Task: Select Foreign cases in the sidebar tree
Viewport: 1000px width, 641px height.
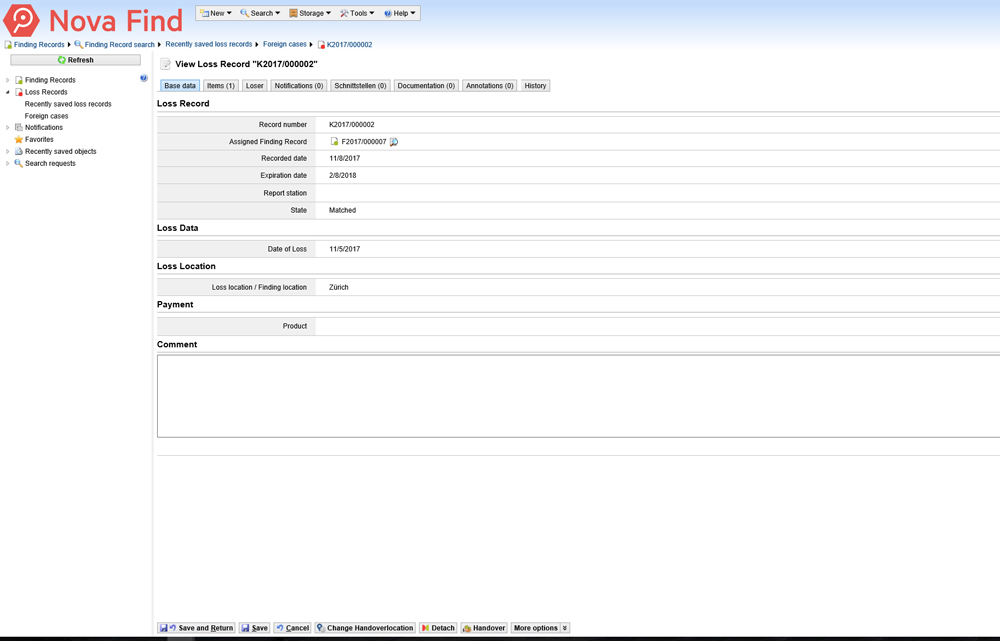Action: click(47, 116)
